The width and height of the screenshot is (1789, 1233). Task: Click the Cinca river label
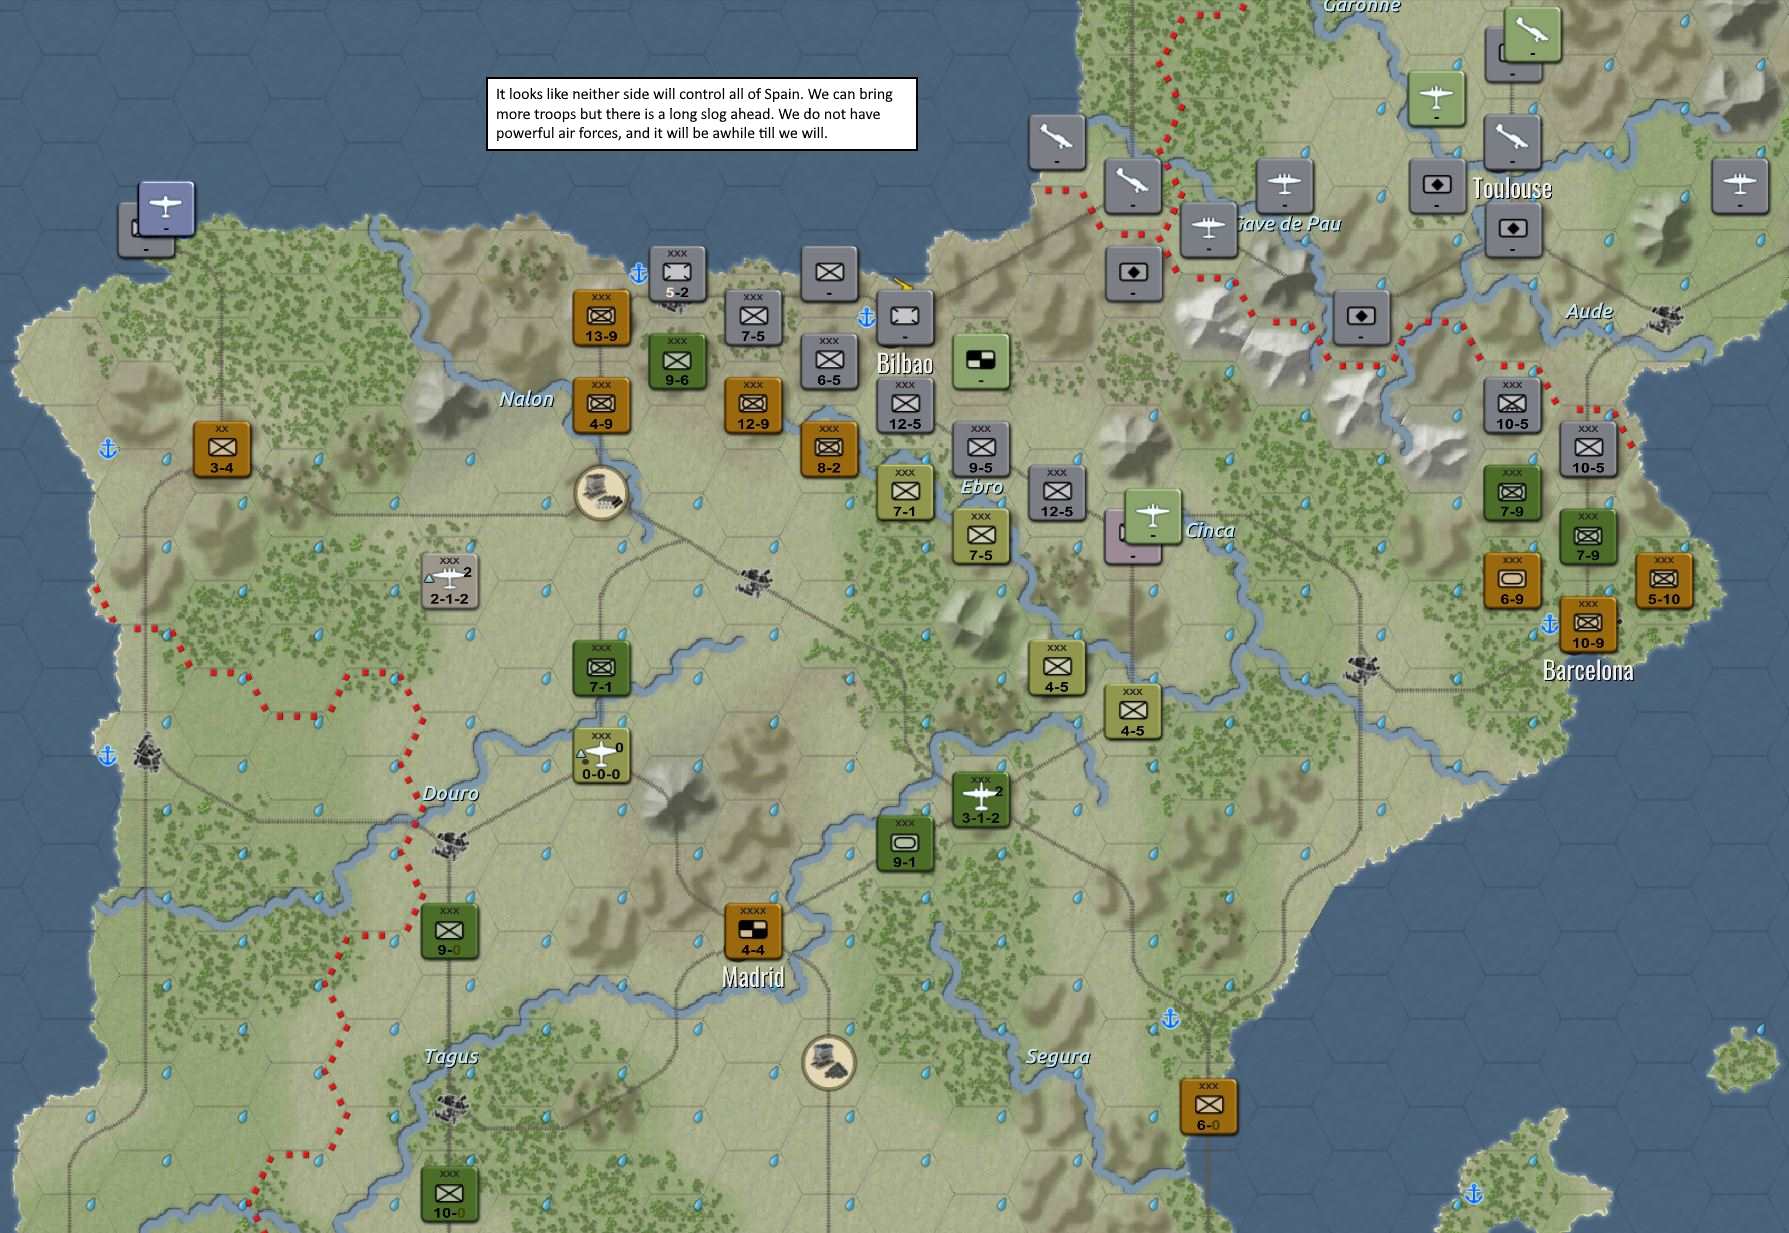1210,530
